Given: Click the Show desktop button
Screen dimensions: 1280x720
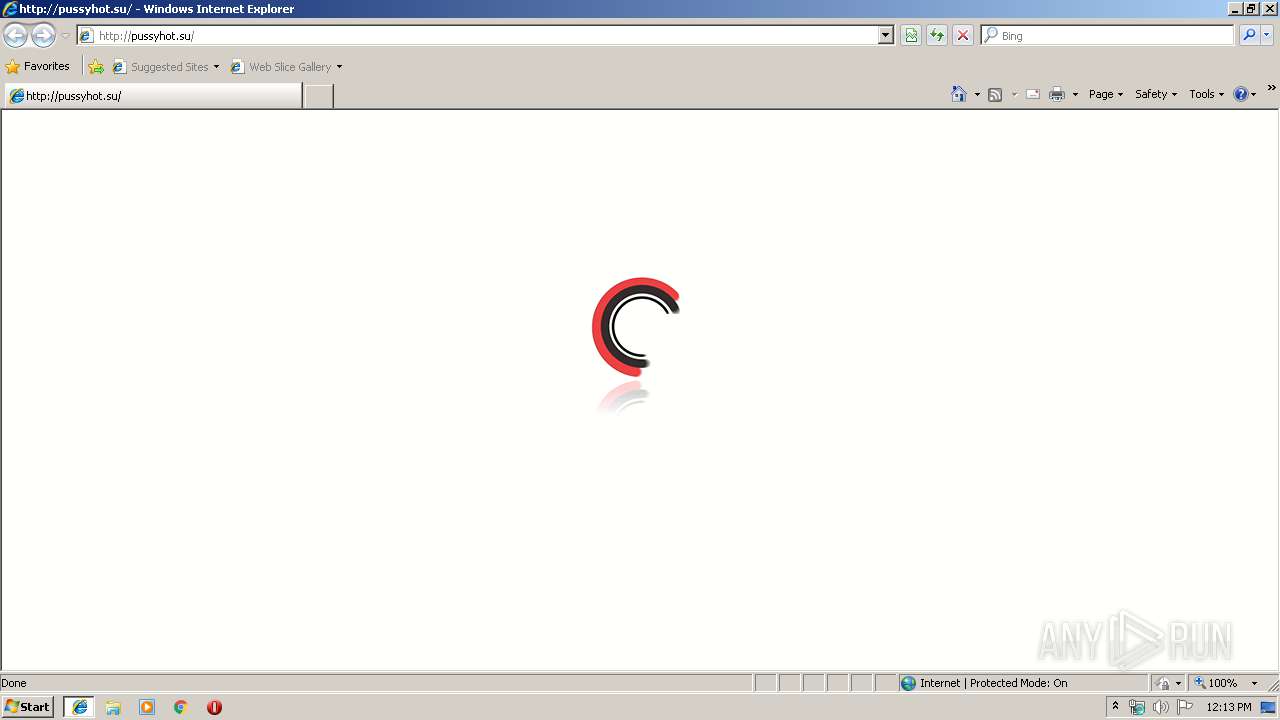Looking at the screenshot, I should pos(1269,707).
